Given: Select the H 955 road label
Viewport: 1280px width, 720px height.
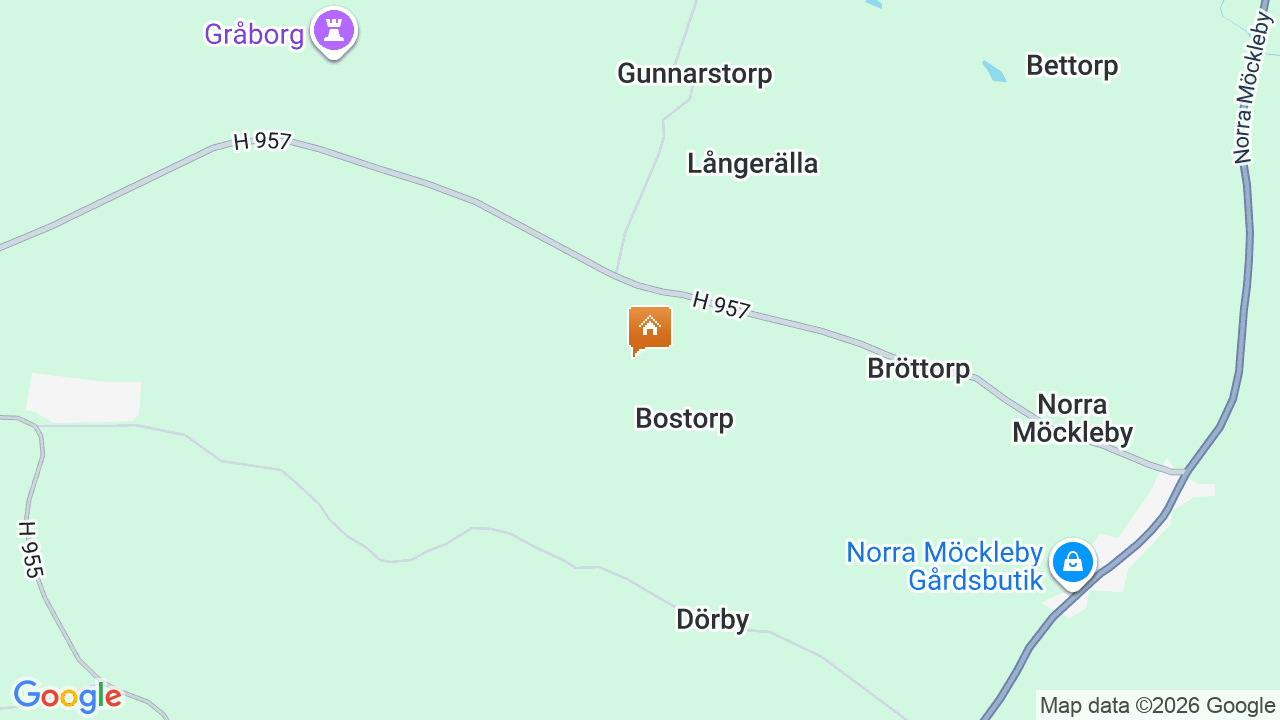Looking at the screenshot, I should [32, 549].
